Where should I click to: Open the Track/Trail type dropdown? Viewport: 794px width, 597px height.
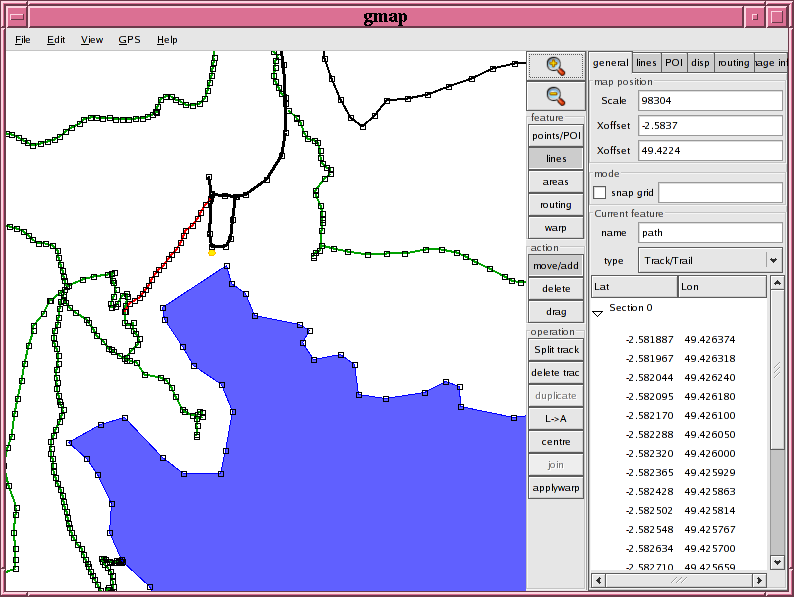pyautogui.click(x=773, y=260)
